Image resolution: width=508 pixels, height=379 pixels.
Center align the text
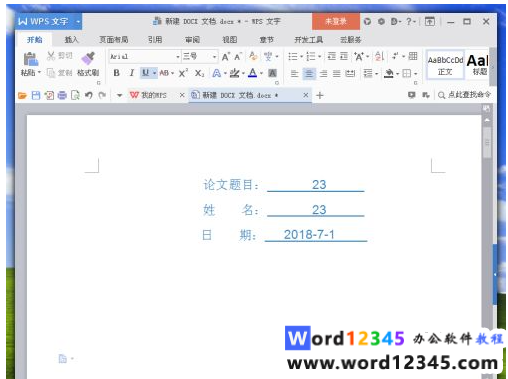point(309,73)
